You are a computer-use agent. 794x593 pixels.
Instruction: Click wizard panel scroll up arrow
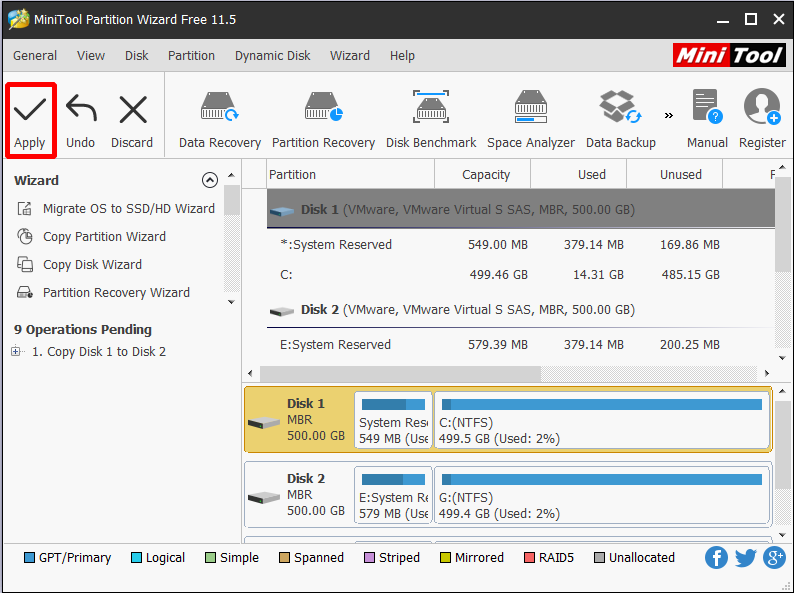click(x=231, y=175)
